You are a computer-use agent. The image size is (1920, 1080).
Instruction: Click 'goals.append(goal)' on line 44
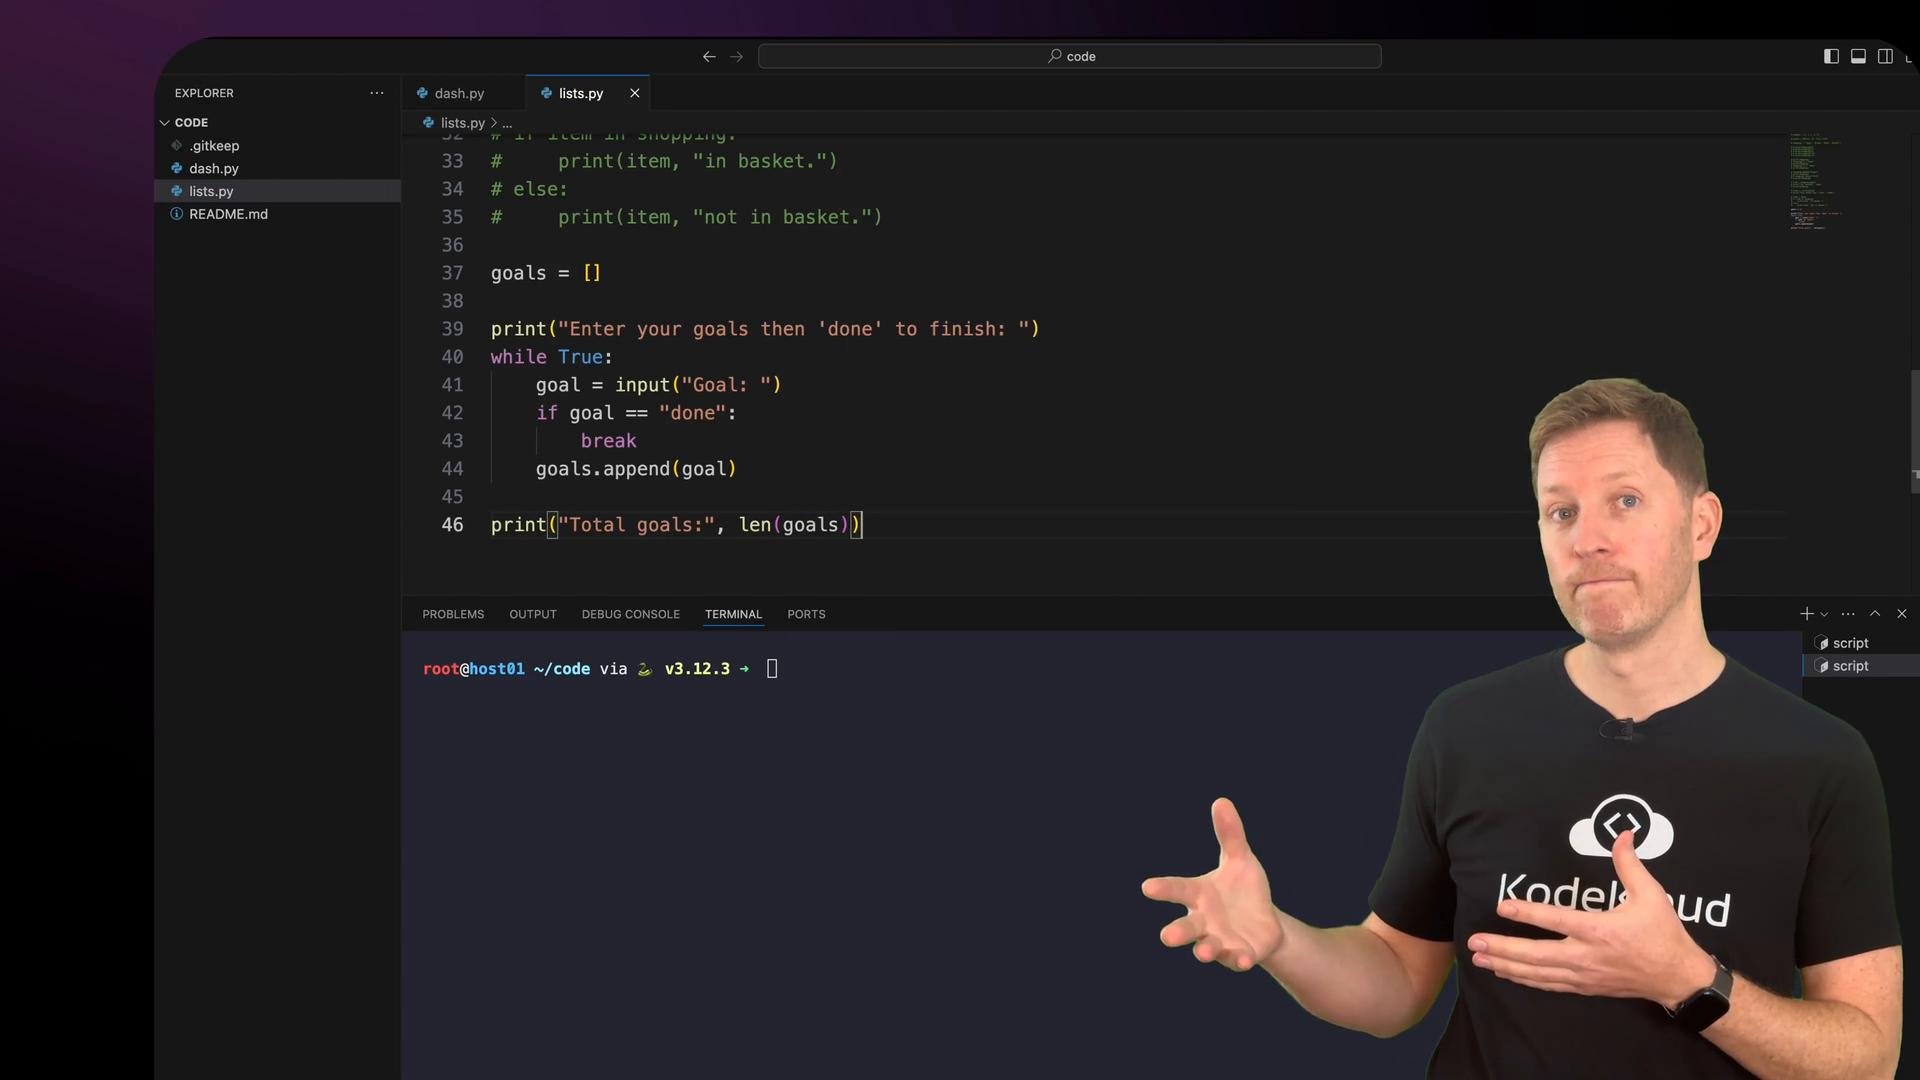(x=636, y=469)
